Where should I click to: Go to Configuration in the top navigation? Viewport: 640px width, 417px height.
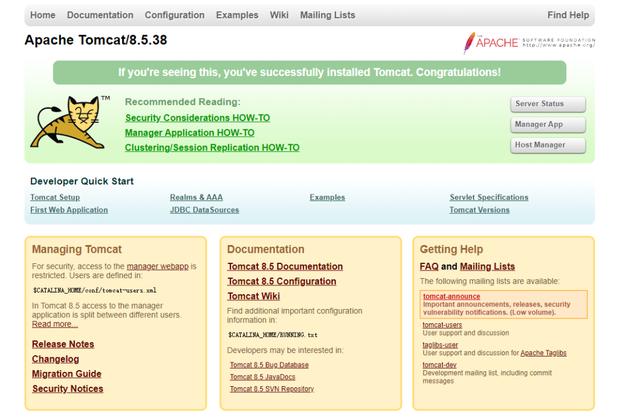pos(175,15)
